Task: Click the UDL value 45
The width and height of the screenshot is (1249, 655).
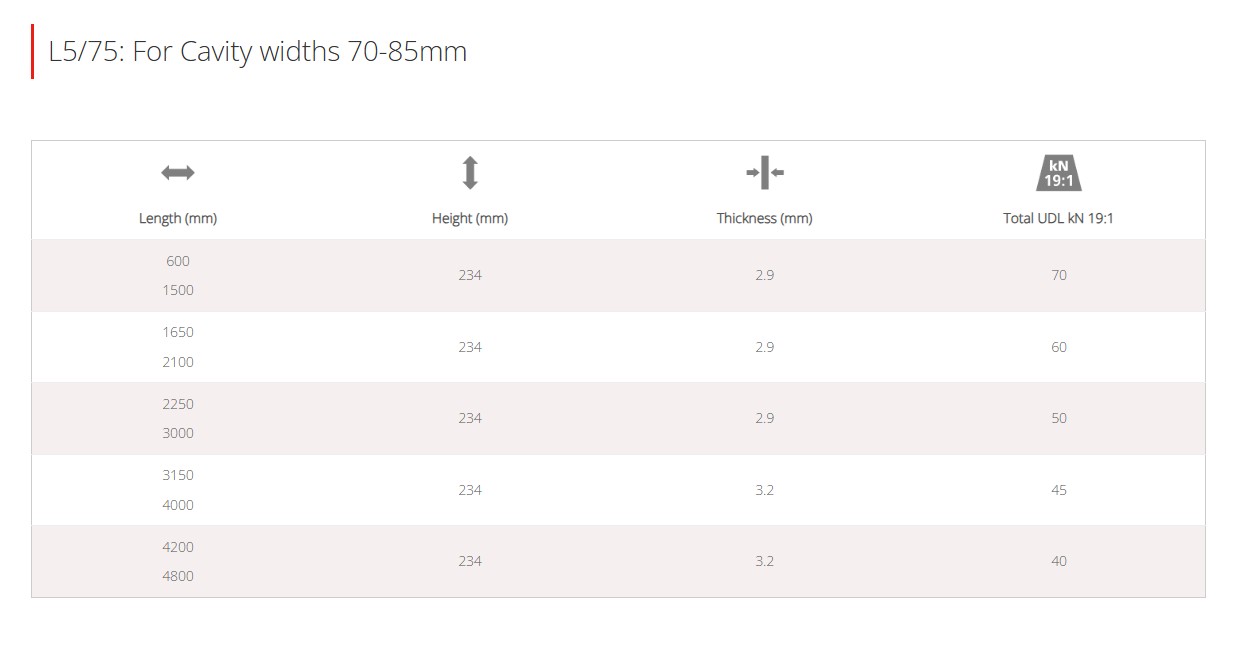Action: (x=1059, y=490)
